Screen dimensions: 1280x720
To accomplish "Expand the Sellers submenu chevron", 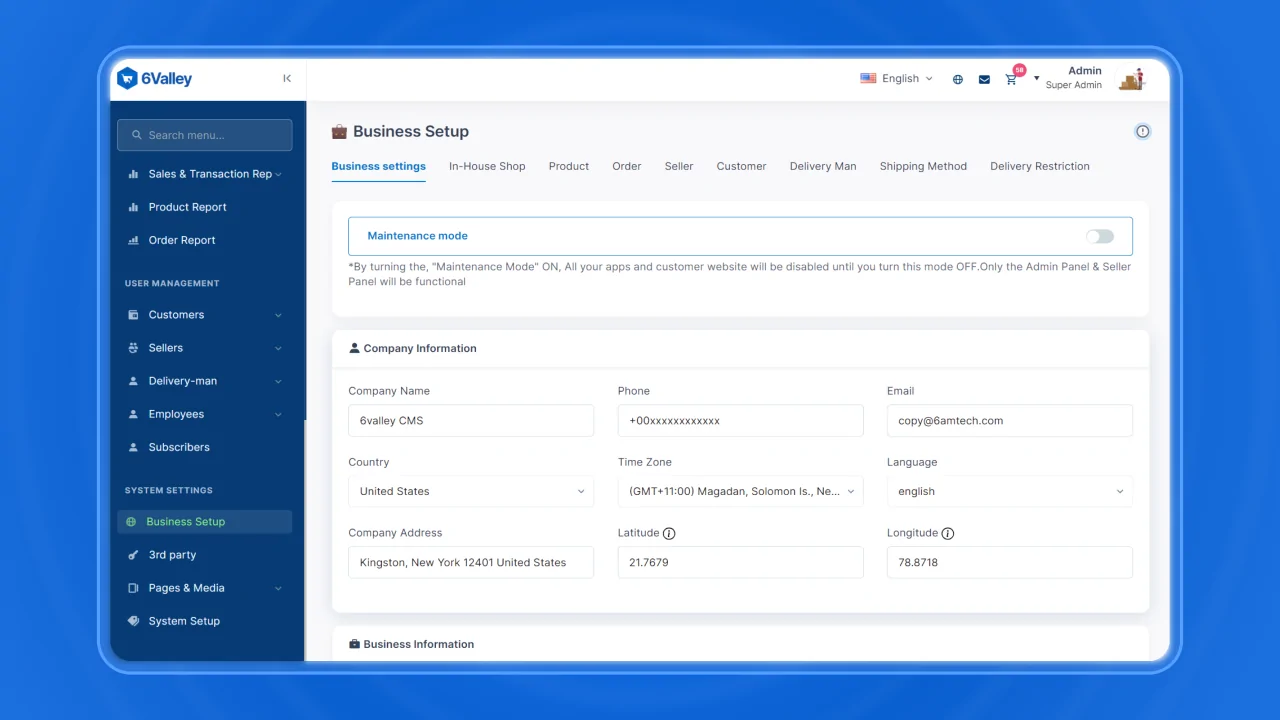I will tap(278, 348).
